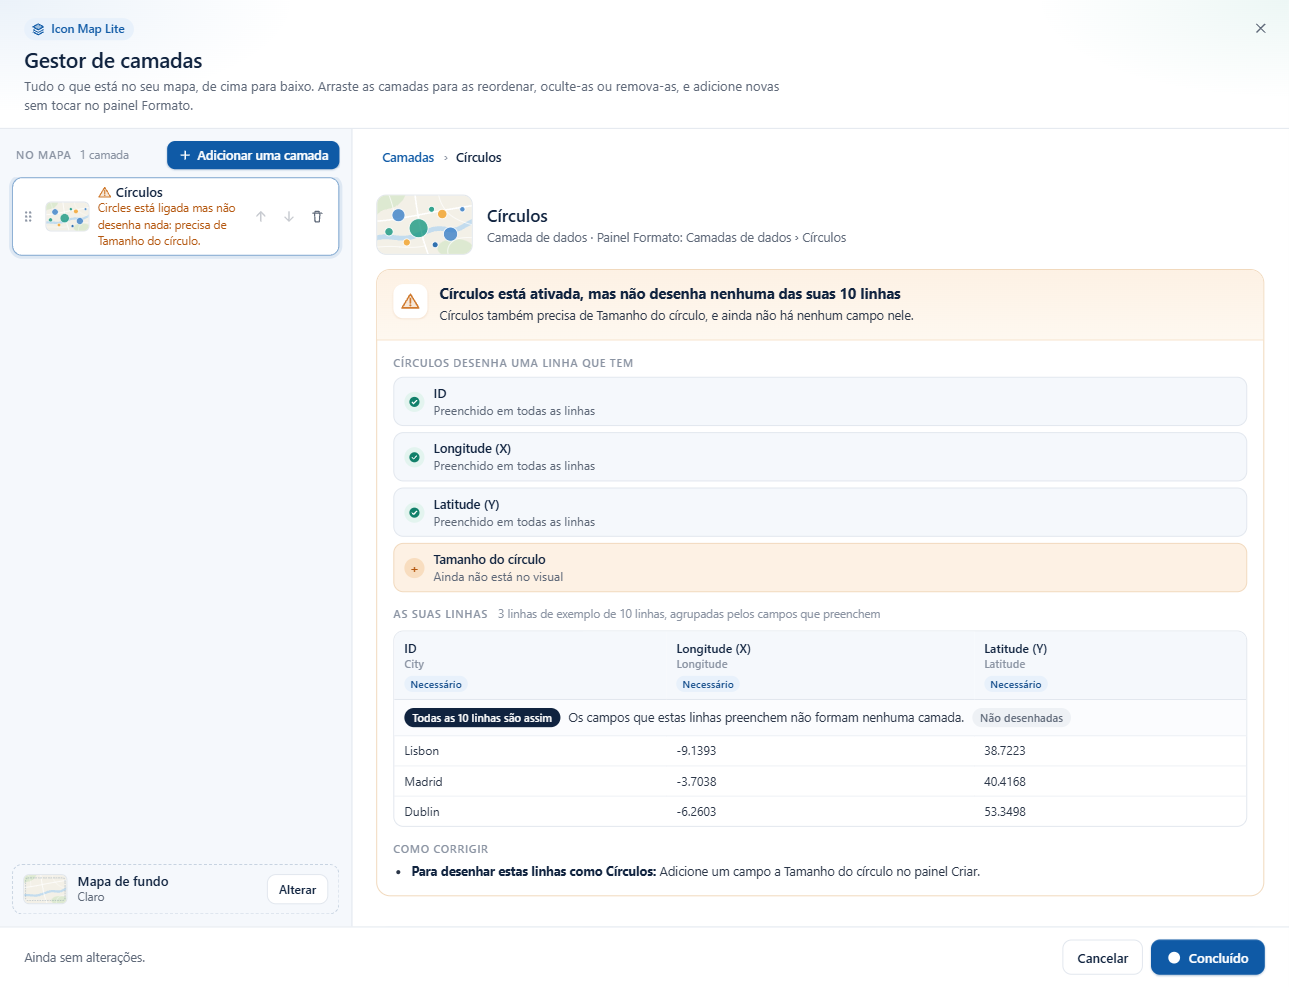This screenshot has width=1289, height=987.
Task: Click Necessário tag under ID column
Action: click(x=436, y=685)
